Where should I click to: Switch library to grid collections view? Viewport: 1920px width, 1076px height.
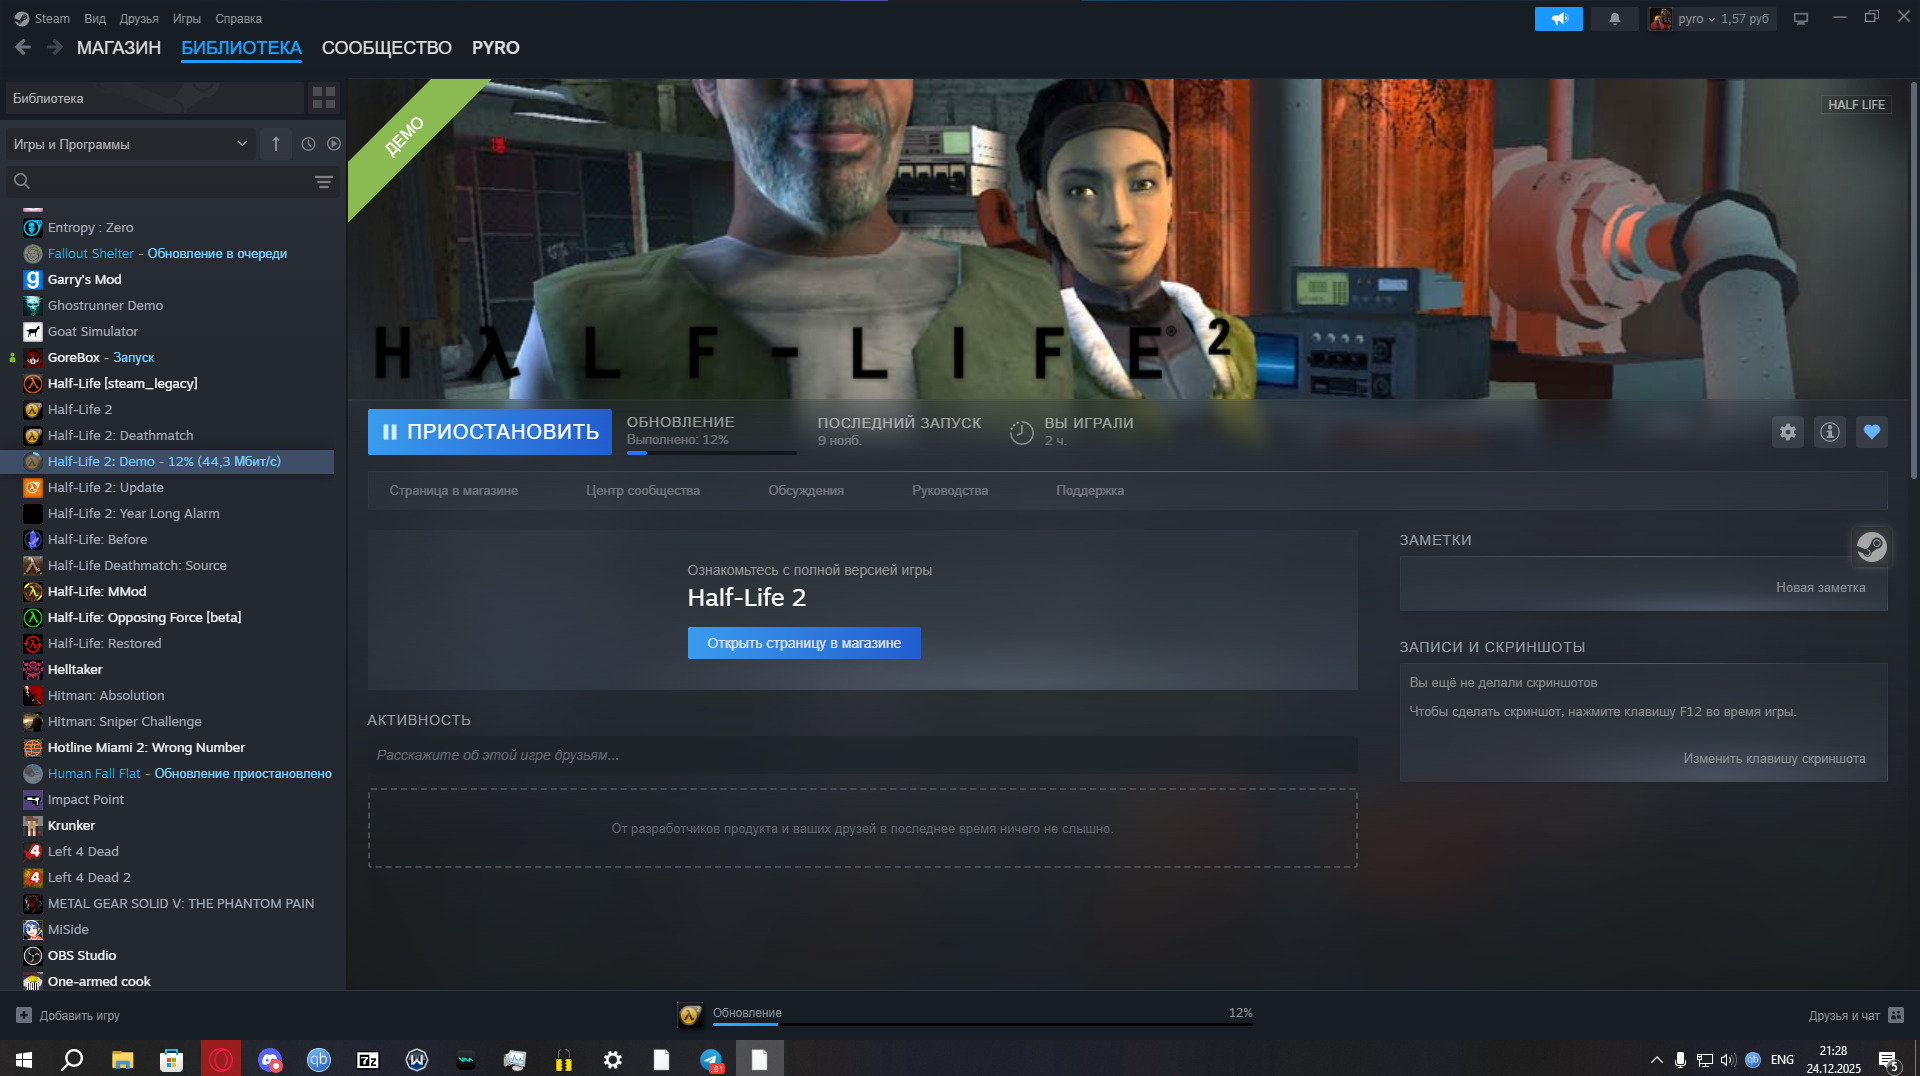pyautogui.click(x=323, y=98)
